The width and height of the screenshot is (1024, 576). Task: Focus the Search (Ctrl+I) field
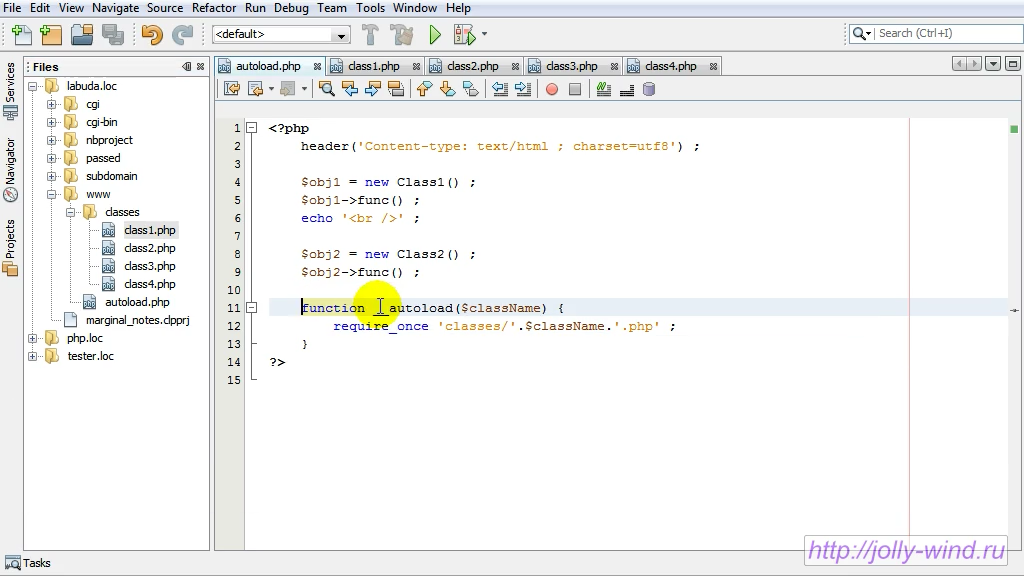(x=949, y=33)
